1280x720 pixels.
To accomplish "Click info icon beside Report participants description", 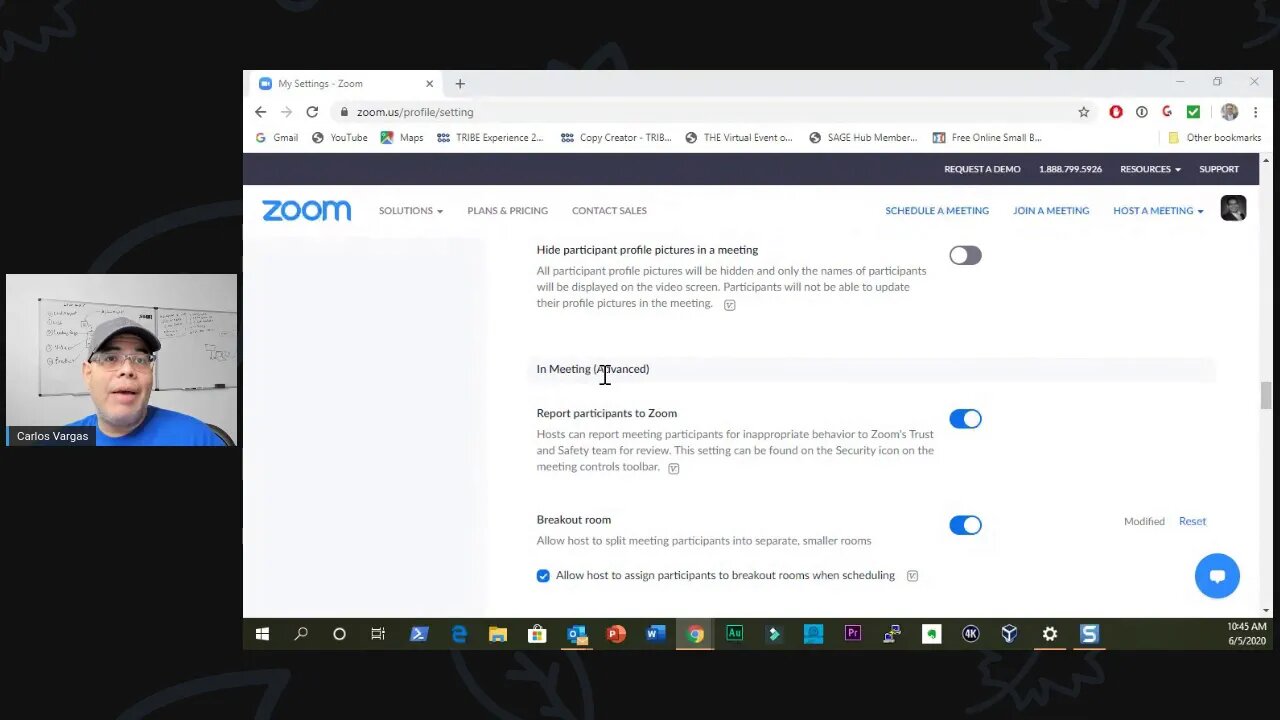I will tap(673, 468).
